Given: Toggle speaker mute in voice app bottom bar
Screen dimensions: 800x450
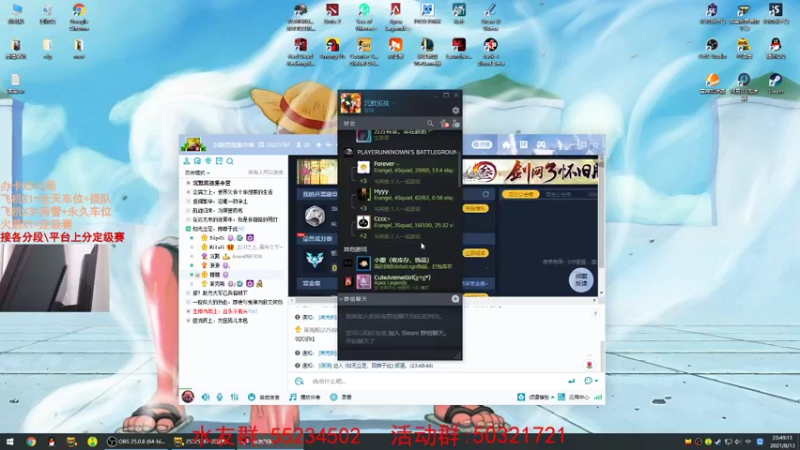Looking at the screenshot, I should [205, 397].
